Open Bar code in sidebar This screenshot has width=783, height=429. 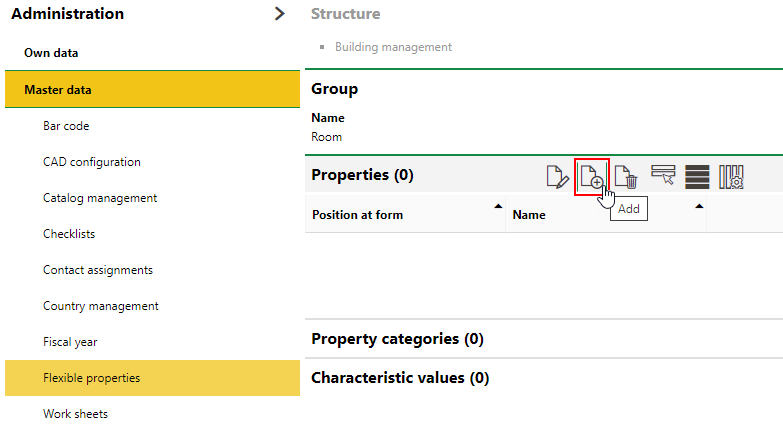[66, 126]
